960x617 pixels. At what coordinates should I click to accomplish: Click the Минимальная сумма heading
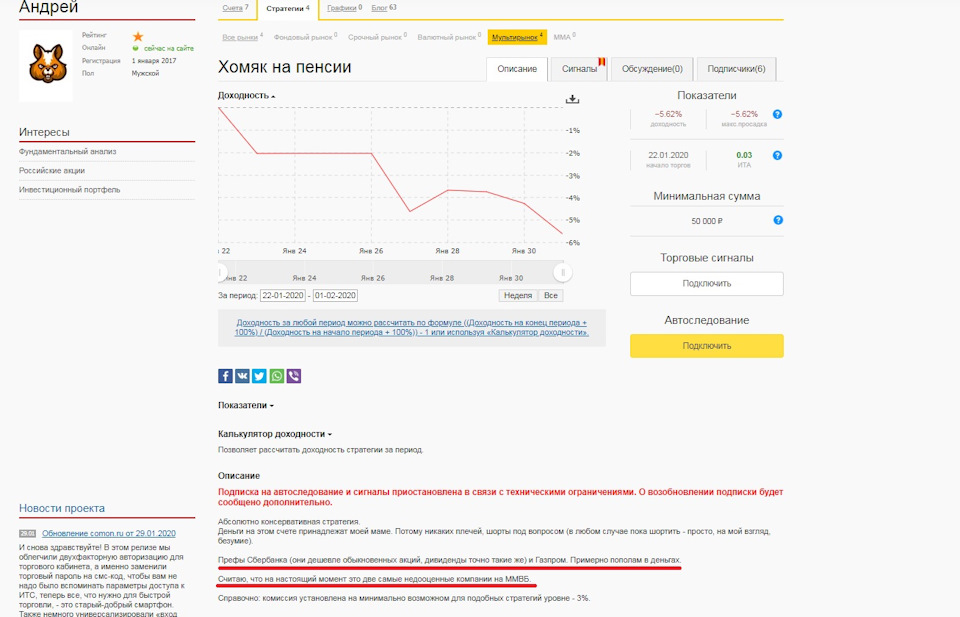pos(707,196)
